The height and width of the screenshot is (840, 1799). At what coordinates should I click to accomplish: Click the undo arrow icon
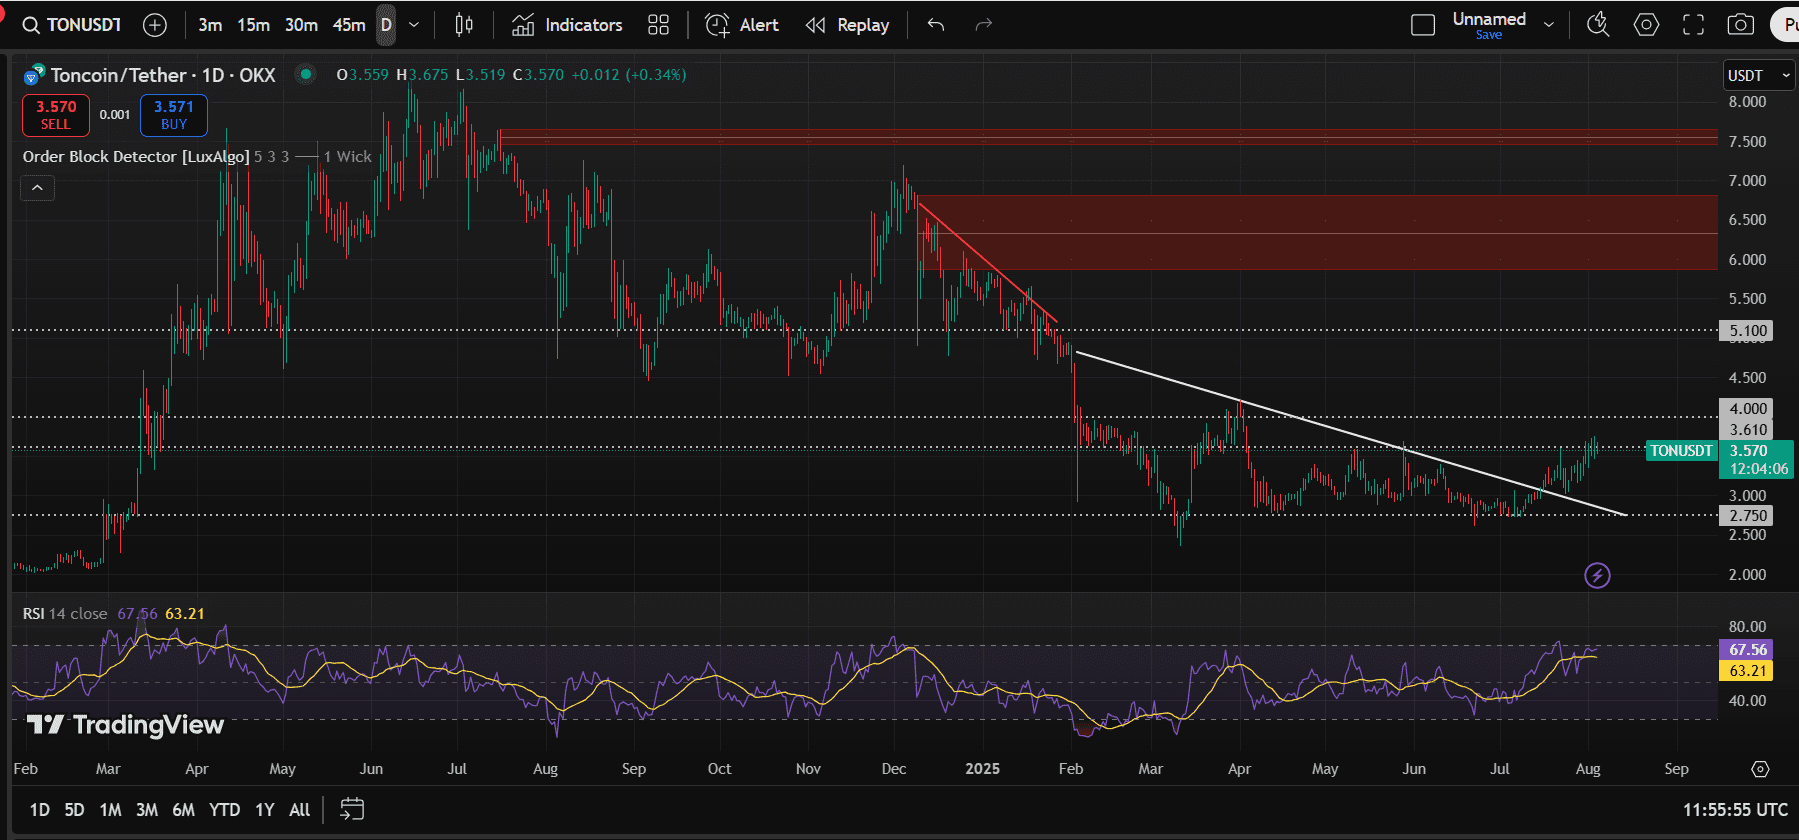click(936, 25)
